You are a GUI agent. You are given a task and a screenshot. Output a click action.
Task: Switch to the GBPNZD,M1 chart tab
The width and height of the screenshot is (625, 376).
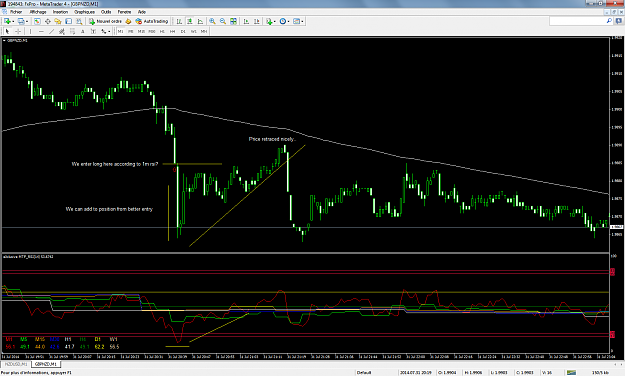[45, 364]
